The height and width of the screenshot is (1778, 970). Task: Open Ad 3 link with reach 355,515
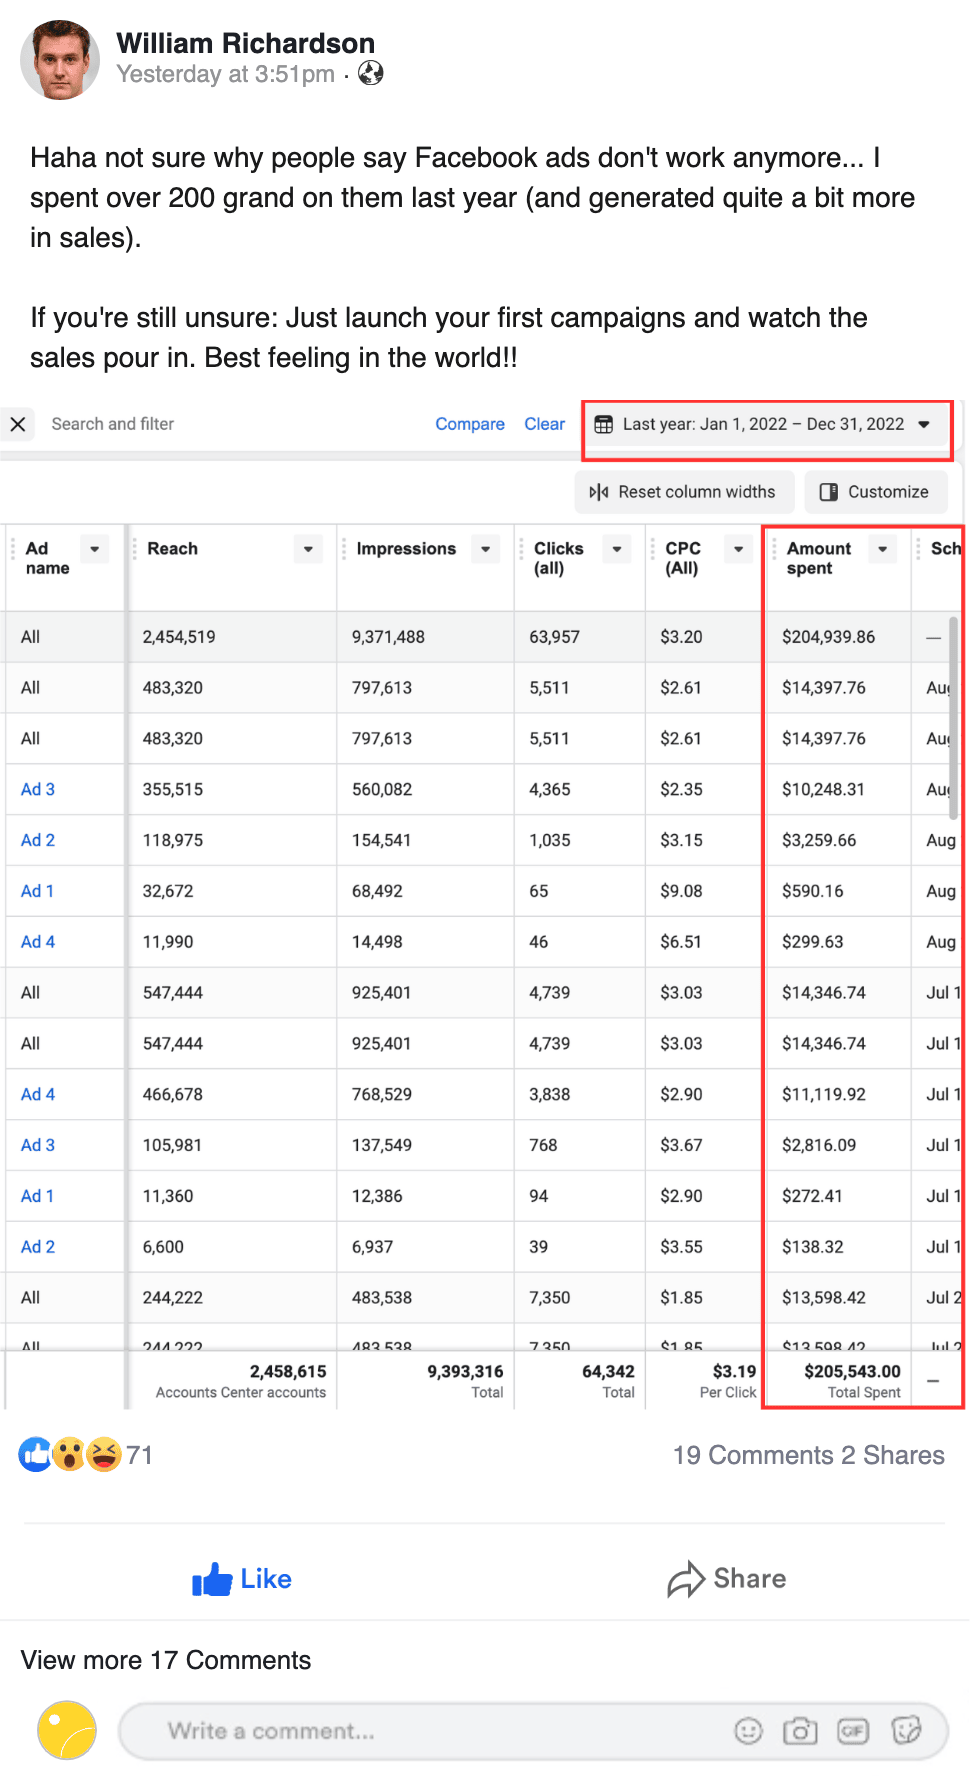(38, 790)
